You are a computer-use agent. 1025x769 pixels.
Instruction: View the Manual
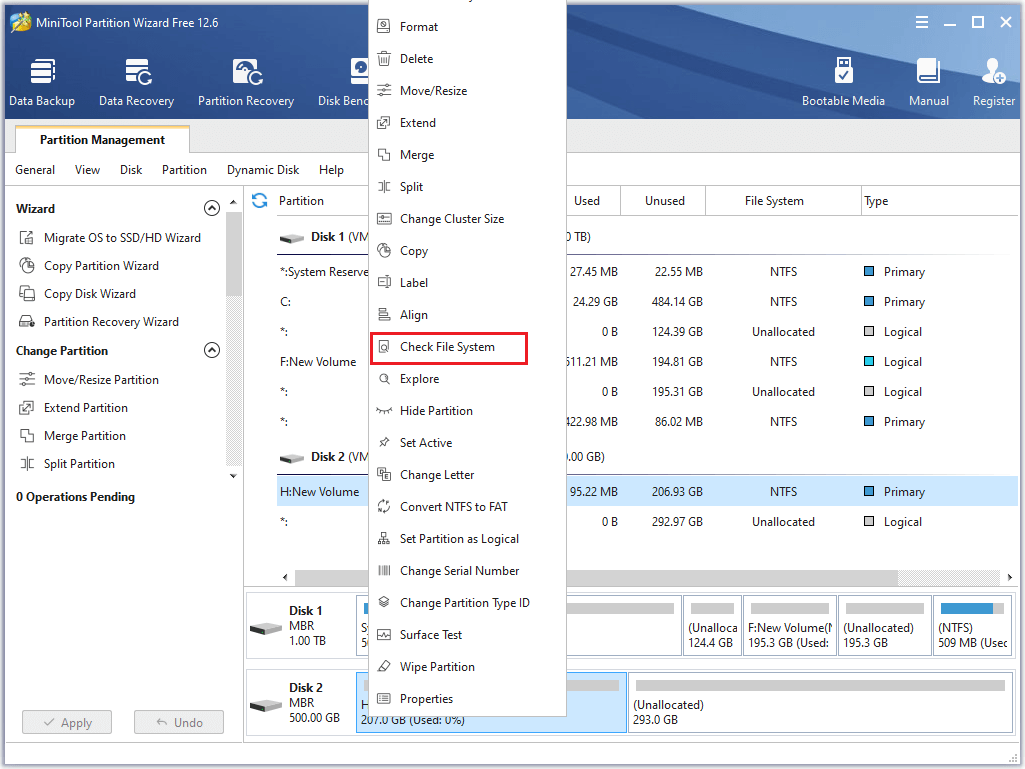click(x=928, y=80)
